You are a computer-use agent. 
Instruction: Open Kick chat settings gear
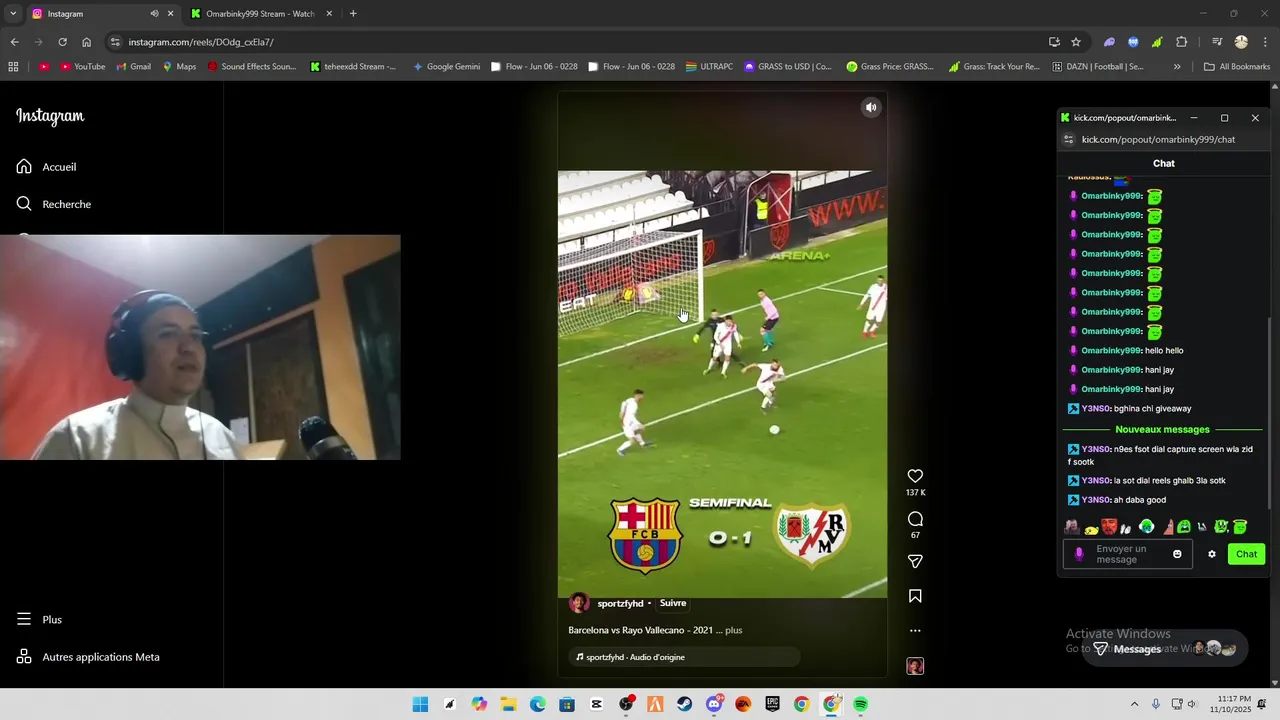click(x=1211, y=554)
